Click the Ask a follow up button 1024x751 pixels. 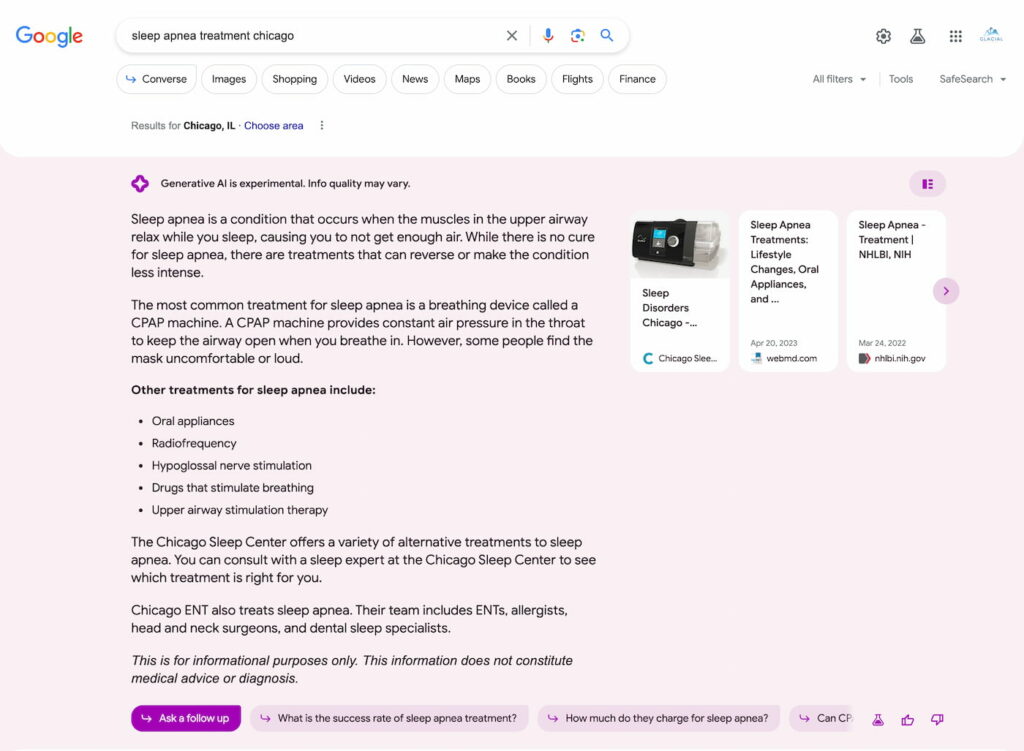click(x=186, y=718)
